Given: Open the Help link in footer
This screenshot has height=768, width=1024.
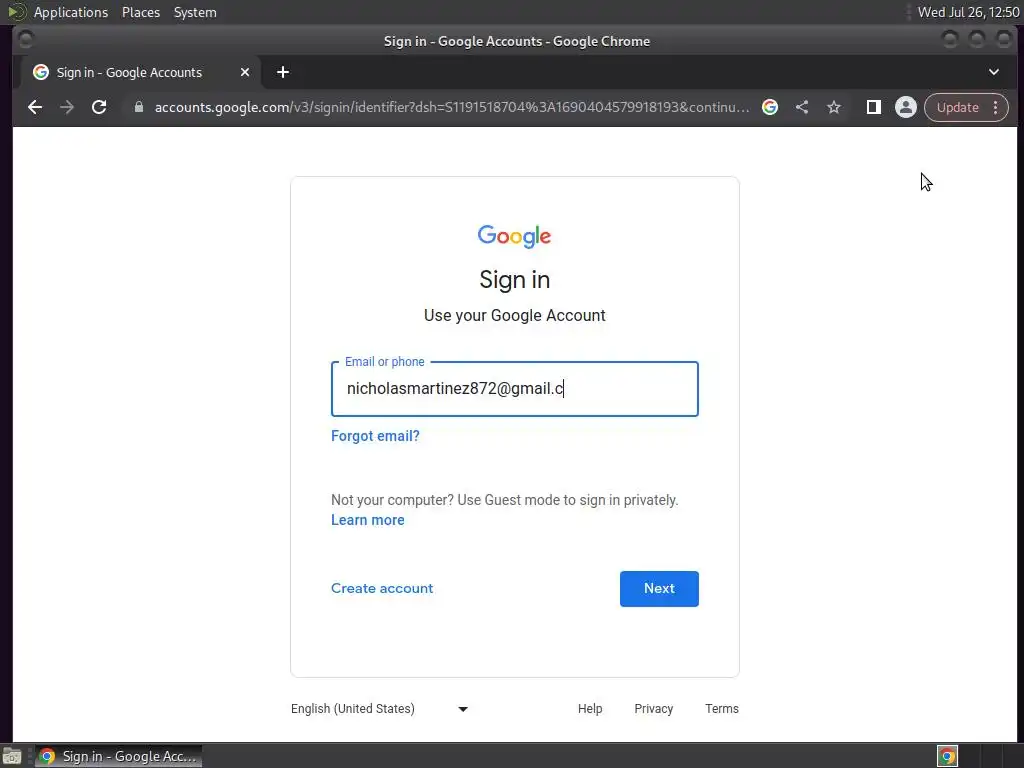Looking at the screenshot, I should coord(590,709).
